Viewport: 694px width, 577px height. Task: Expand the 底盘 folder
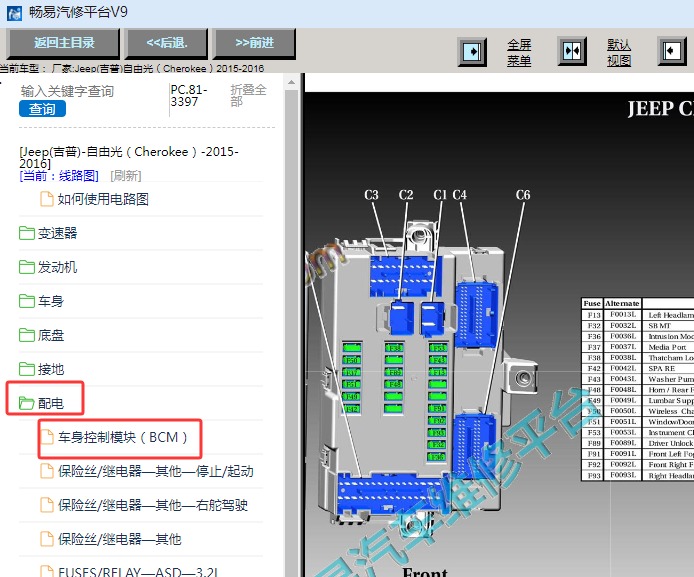50,335
